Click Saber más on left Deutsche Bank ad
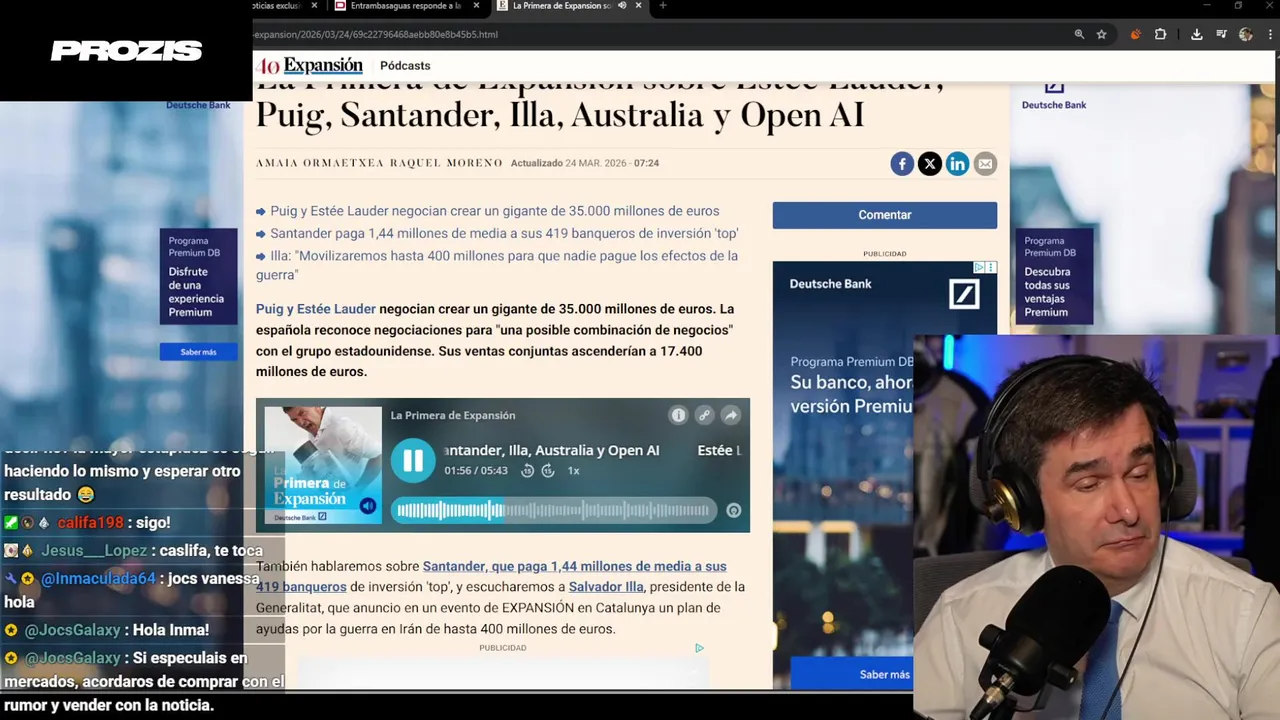The height and width of the screenshot is (720, 1280). 198,352
